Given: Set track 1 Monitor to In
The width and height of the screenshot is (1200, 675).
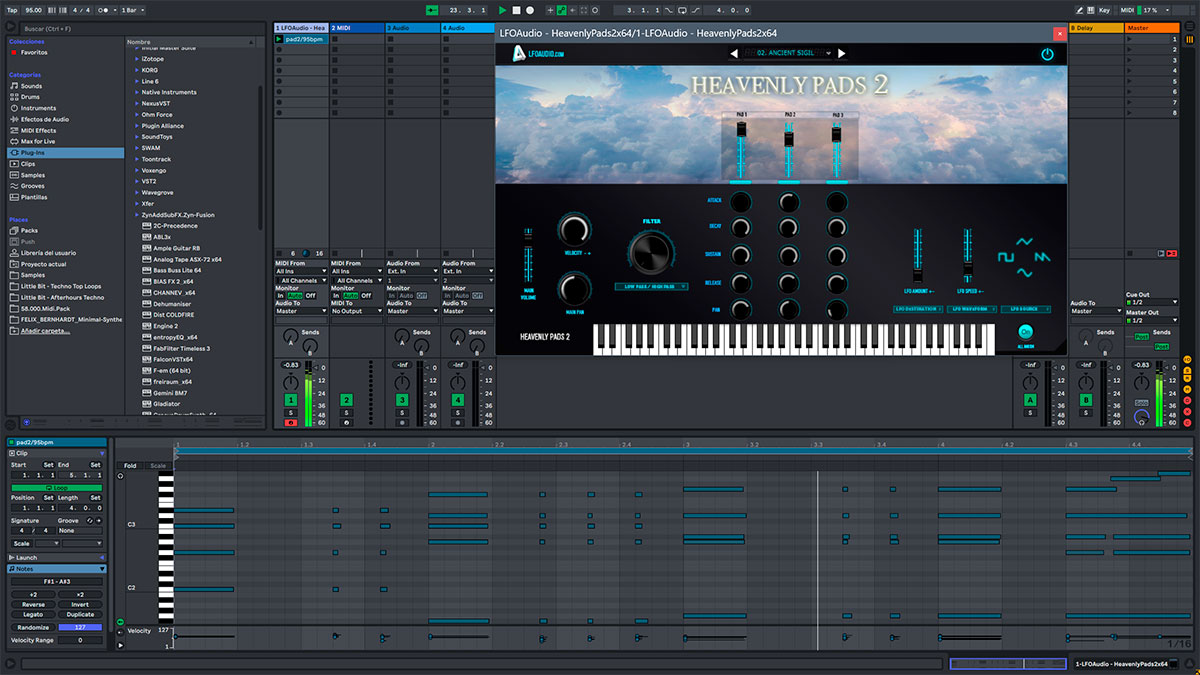Looking at the screenshot, I should (281, 295).
